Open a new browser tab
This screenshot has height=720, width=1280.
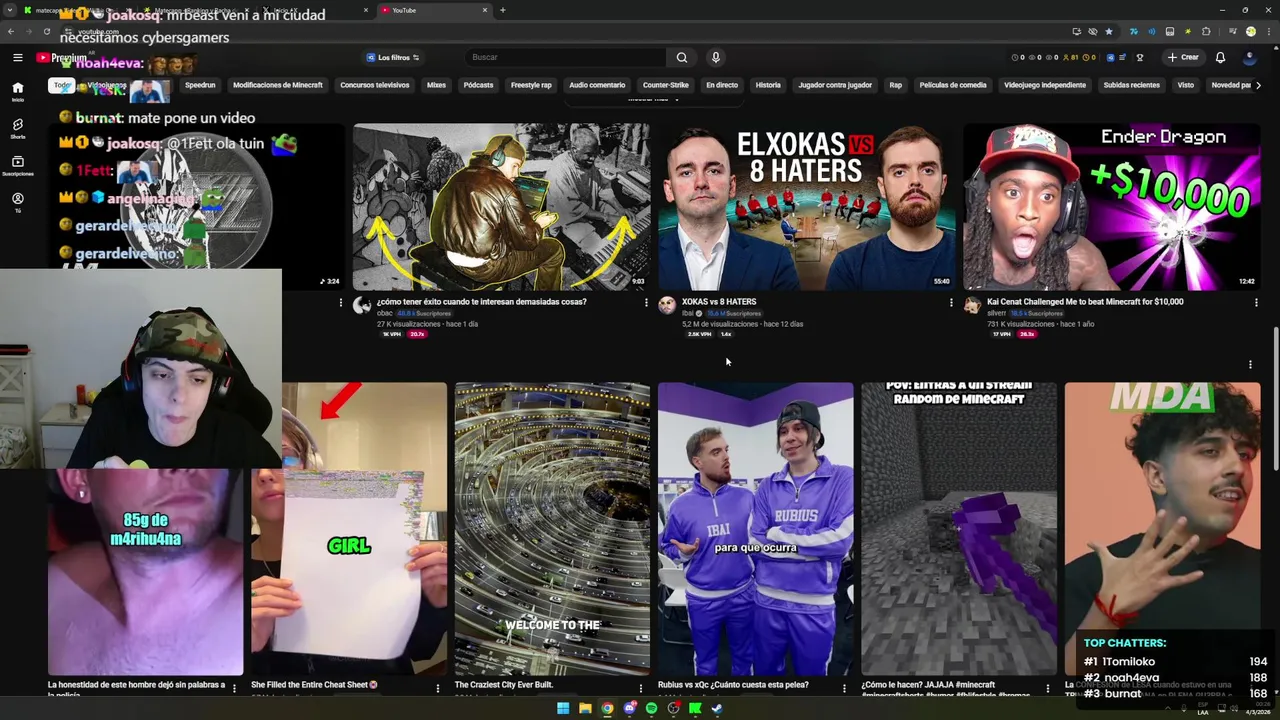pyautogui.click(x=502, y=10)
